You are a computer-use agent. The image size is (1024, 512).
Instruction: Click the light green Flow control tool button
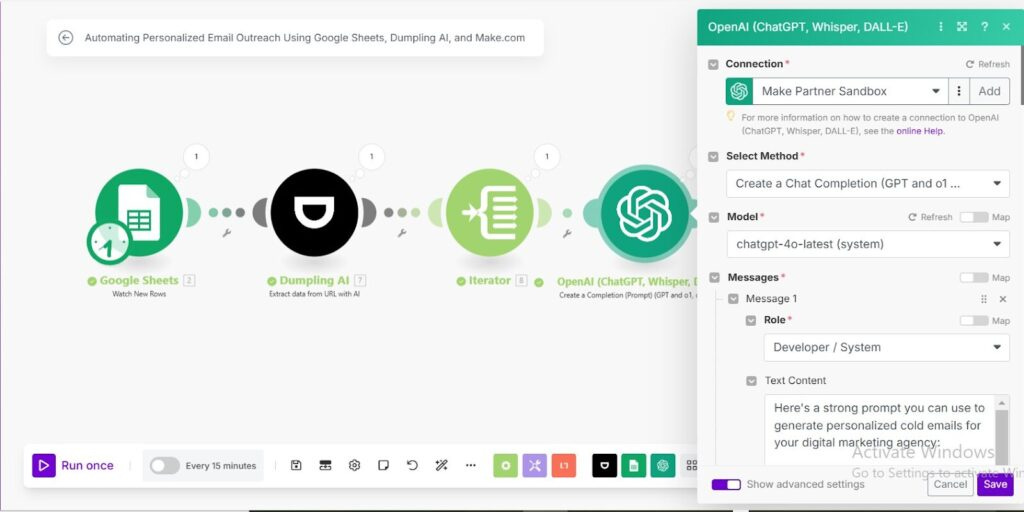(x=505, y=466)
